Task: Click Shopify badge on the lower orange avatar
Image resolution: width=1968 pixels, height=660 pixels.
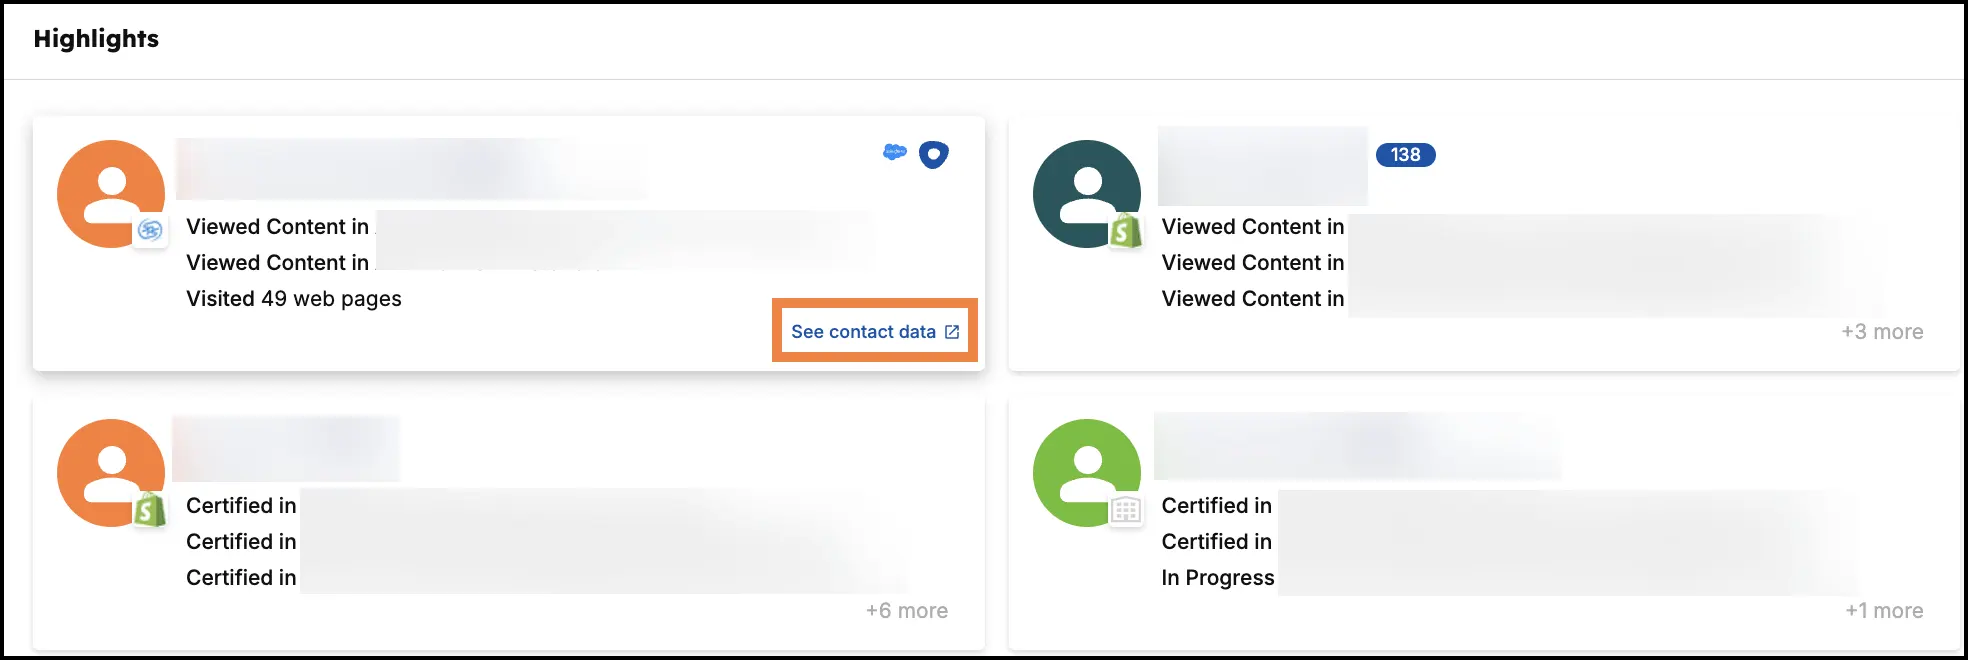Action: (x=150, y=511)
